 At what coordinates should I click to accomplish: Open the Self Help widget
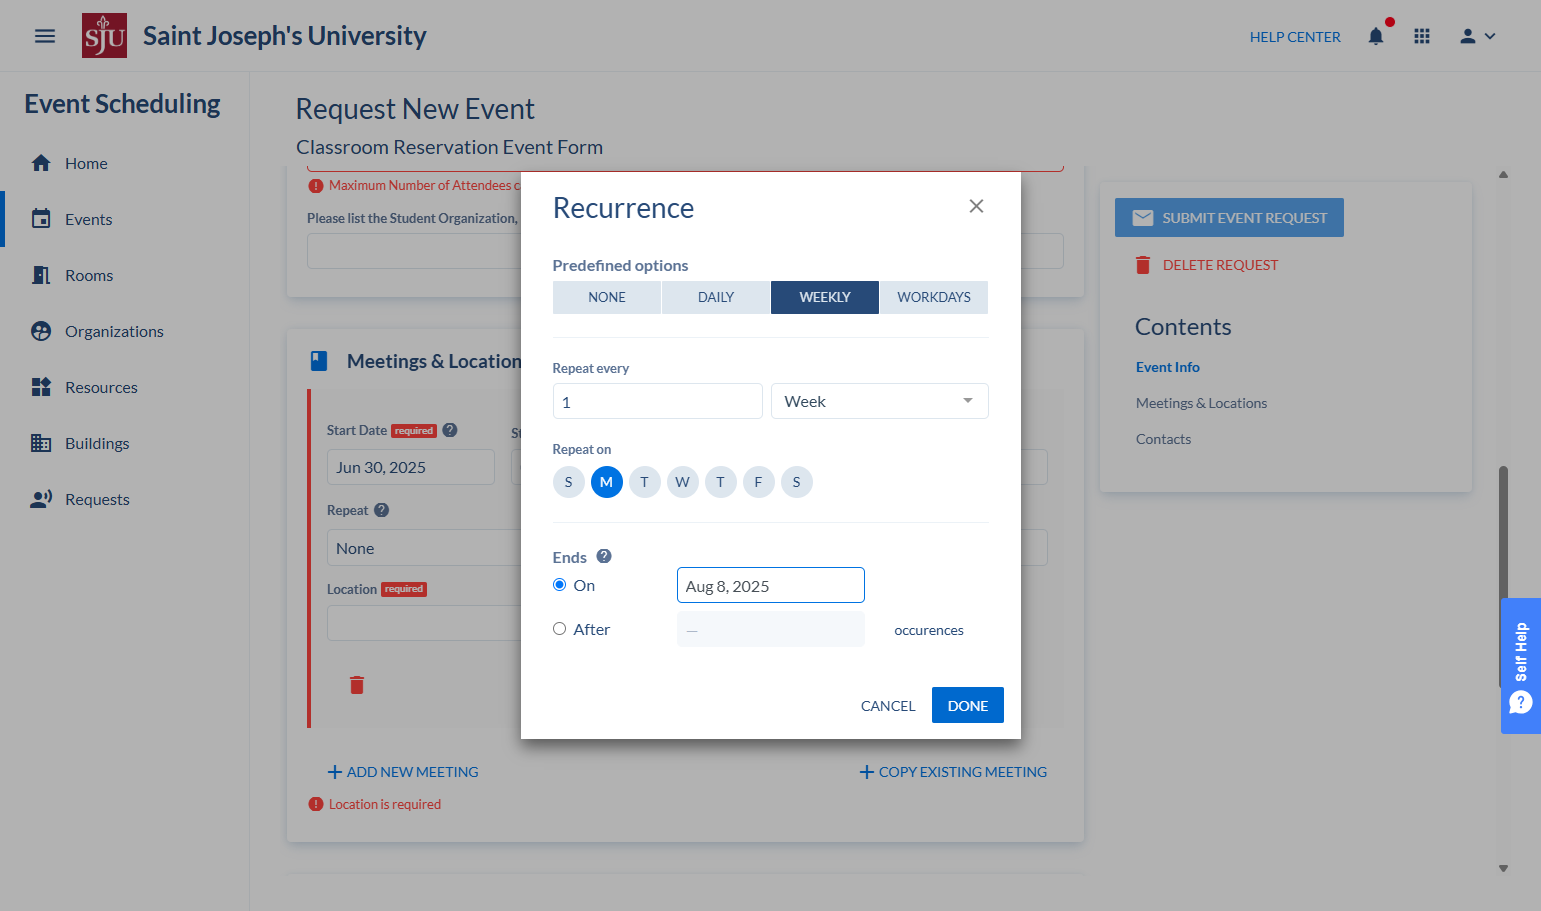click(1521, 666)
